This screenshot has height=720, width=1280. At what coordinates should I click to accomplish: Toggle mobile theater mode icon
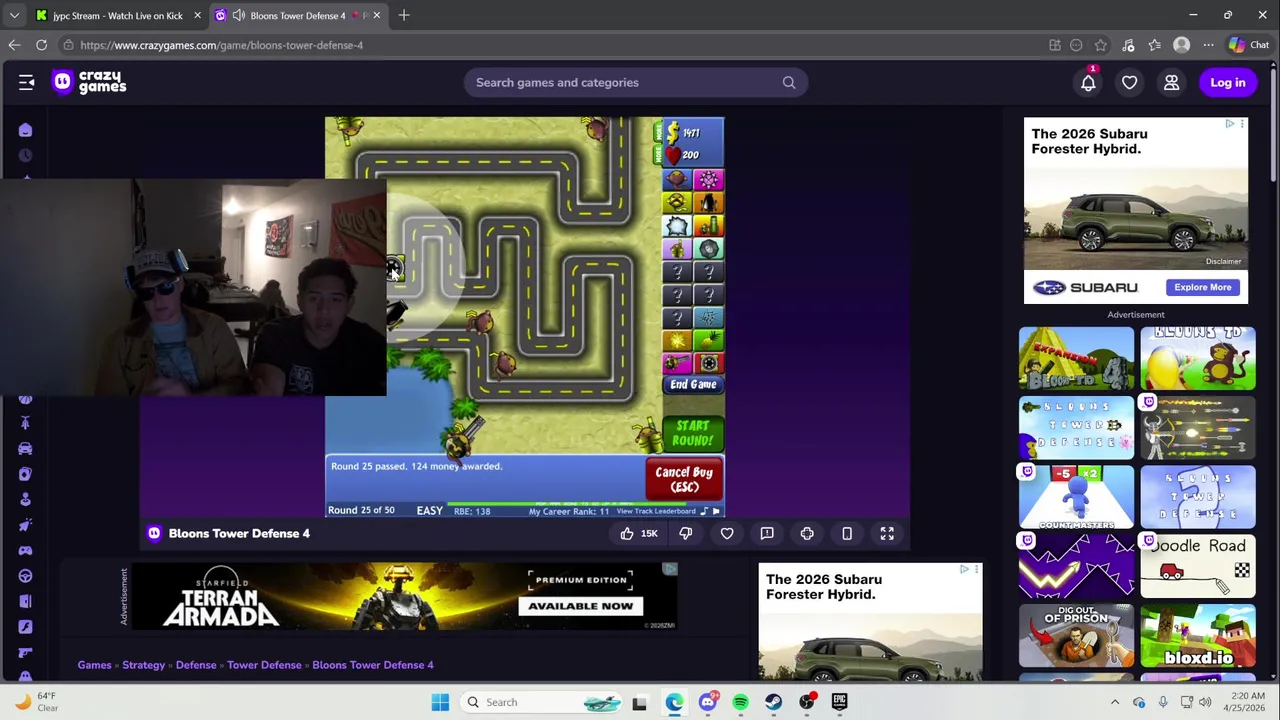pyautogui.click(x=847, y=534)
